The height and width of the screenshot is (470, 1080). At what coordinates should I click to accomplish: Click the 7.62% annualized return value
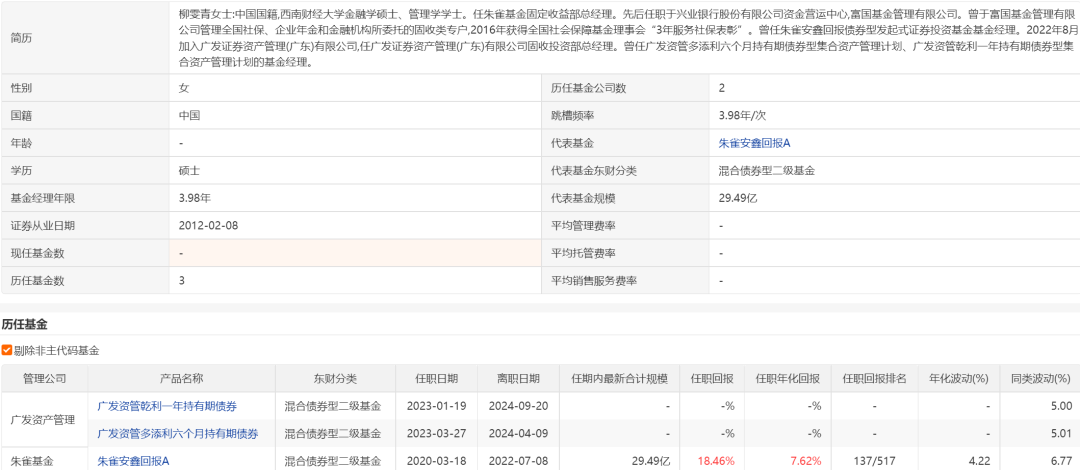pos(805,461)
